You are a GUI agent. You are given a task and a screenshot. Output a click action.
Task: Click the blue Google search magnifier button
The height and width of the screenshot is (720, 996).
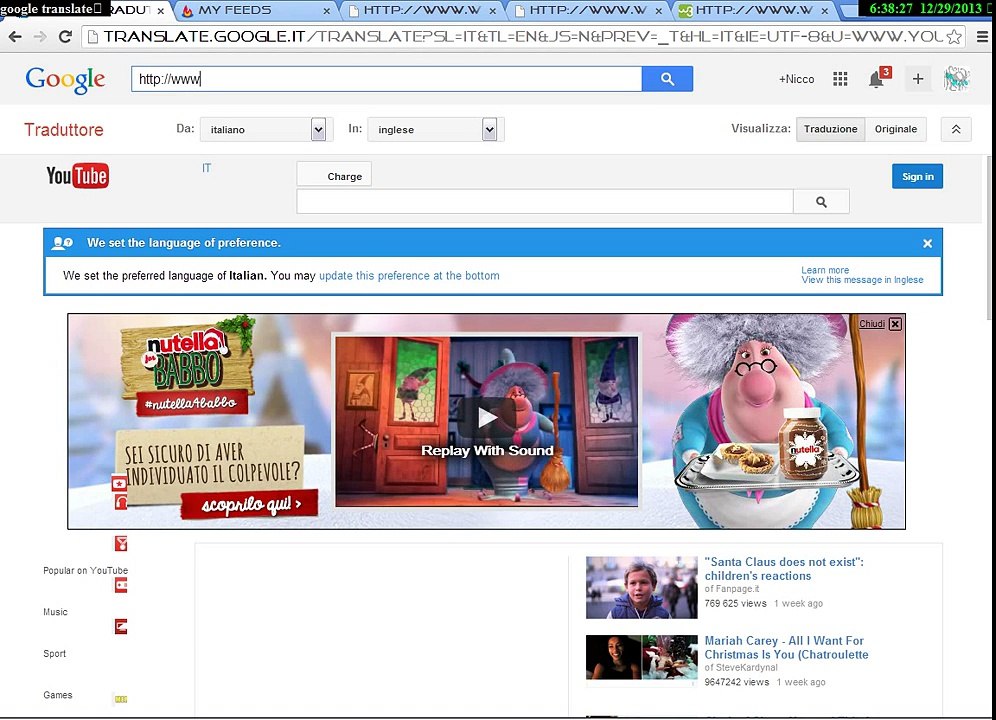point(667,79)
